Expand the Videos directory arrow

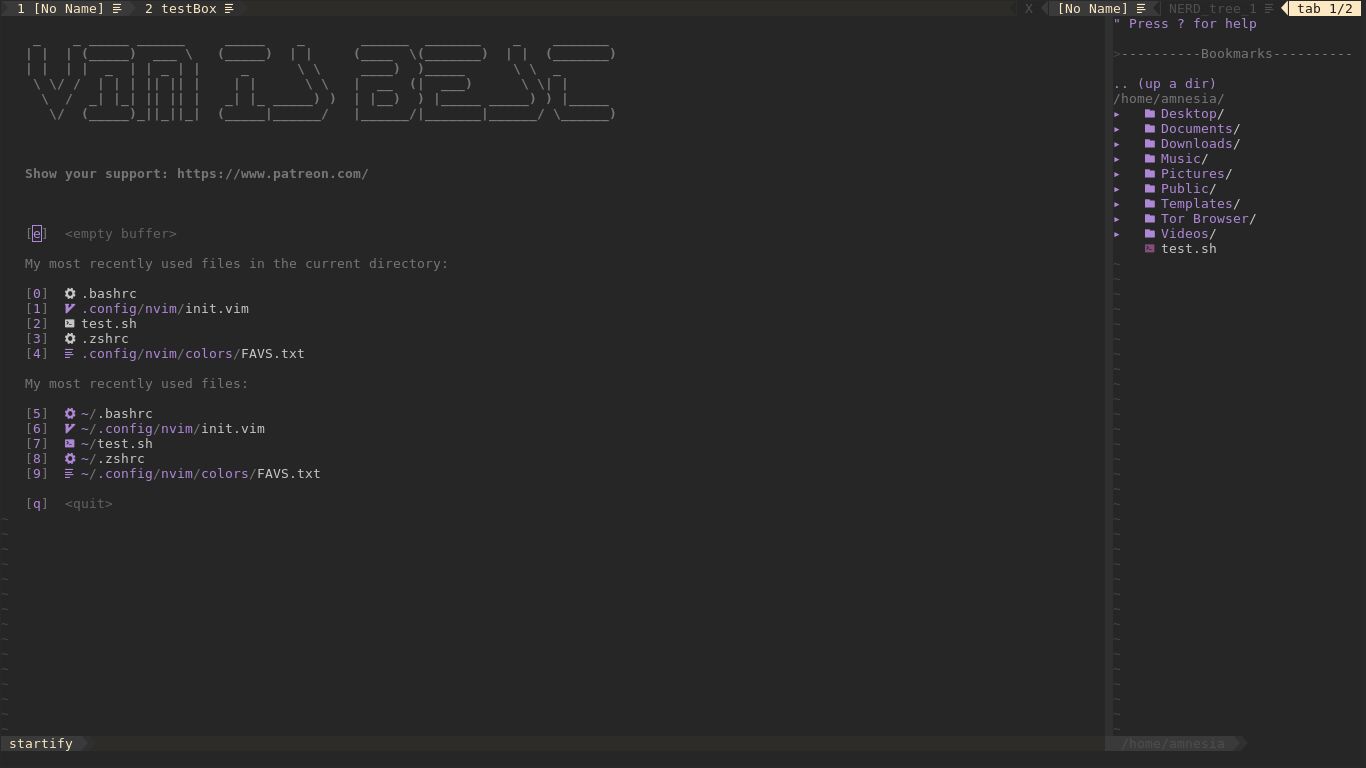coord(1117,233)
